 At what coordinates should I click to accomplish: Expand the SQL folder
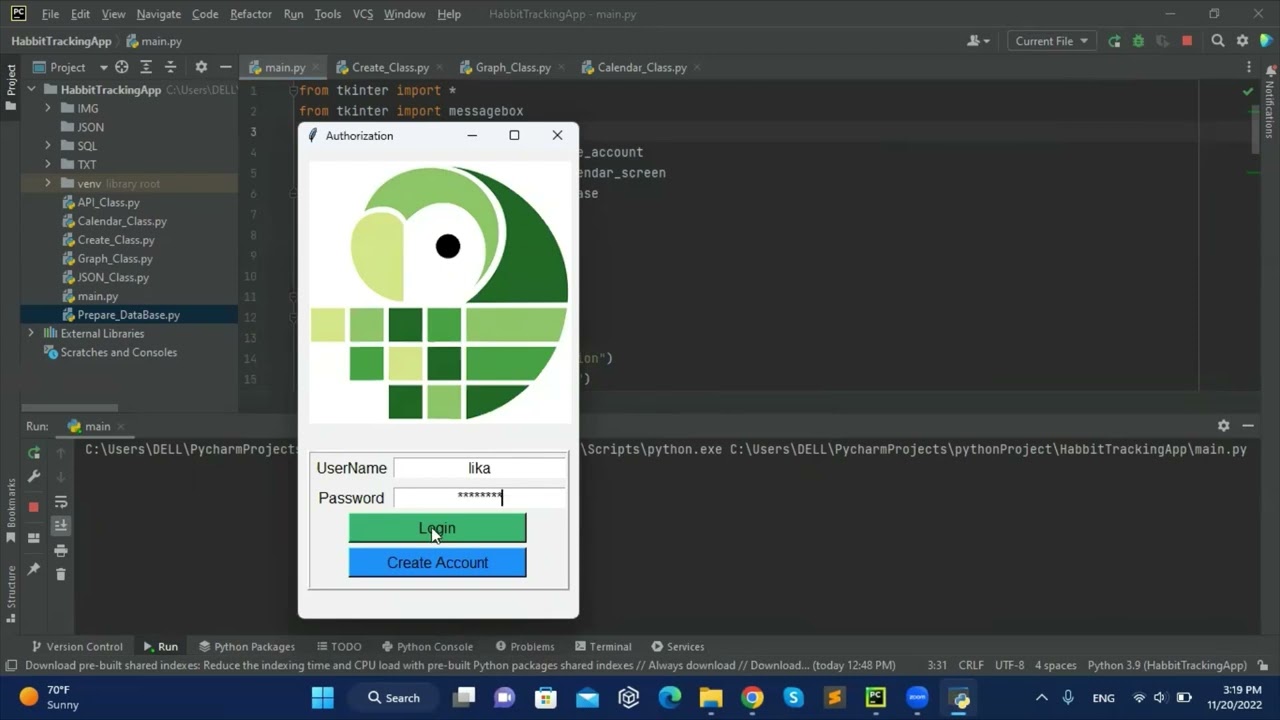pos(47,146)
